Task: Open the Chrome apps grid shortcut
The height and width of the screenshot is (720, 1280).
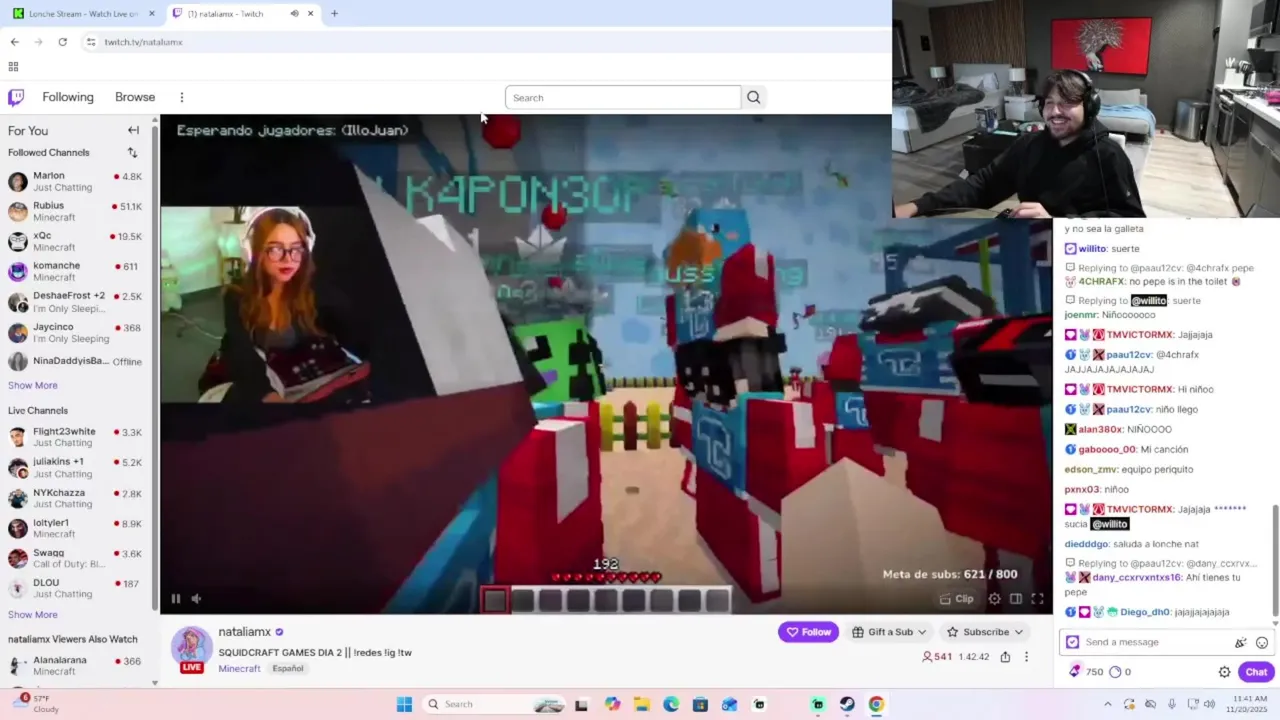Action: click(13, 67)
